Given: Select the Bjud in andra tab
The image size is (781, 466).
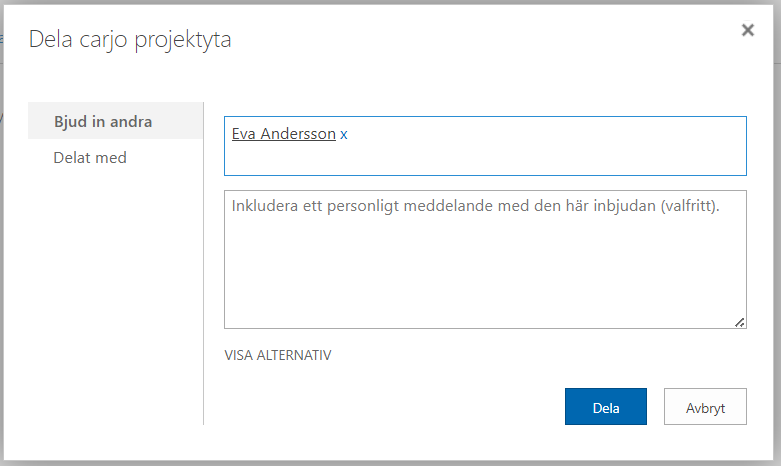Looking at the screenshot, I should [x=104, y=122].
